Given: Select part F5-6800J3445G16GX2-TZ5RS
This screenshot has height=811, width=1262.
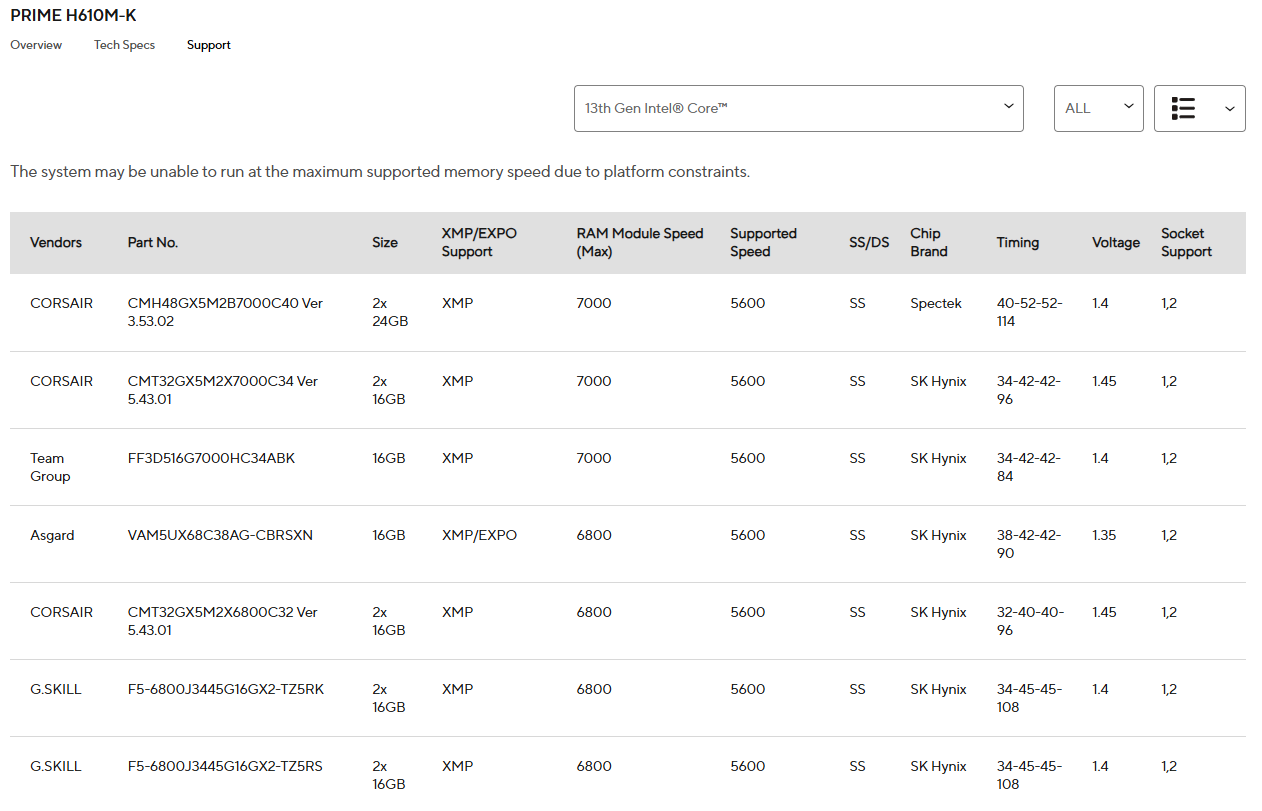Looking at the screenshot, I should 225,766.
